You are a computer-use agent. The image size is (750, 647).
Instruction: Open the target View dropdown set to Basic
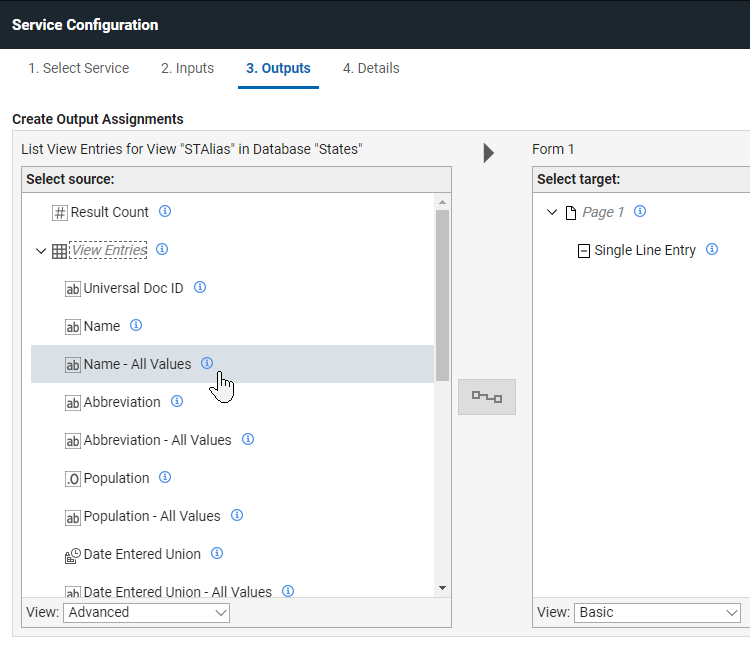coord(657,612)
